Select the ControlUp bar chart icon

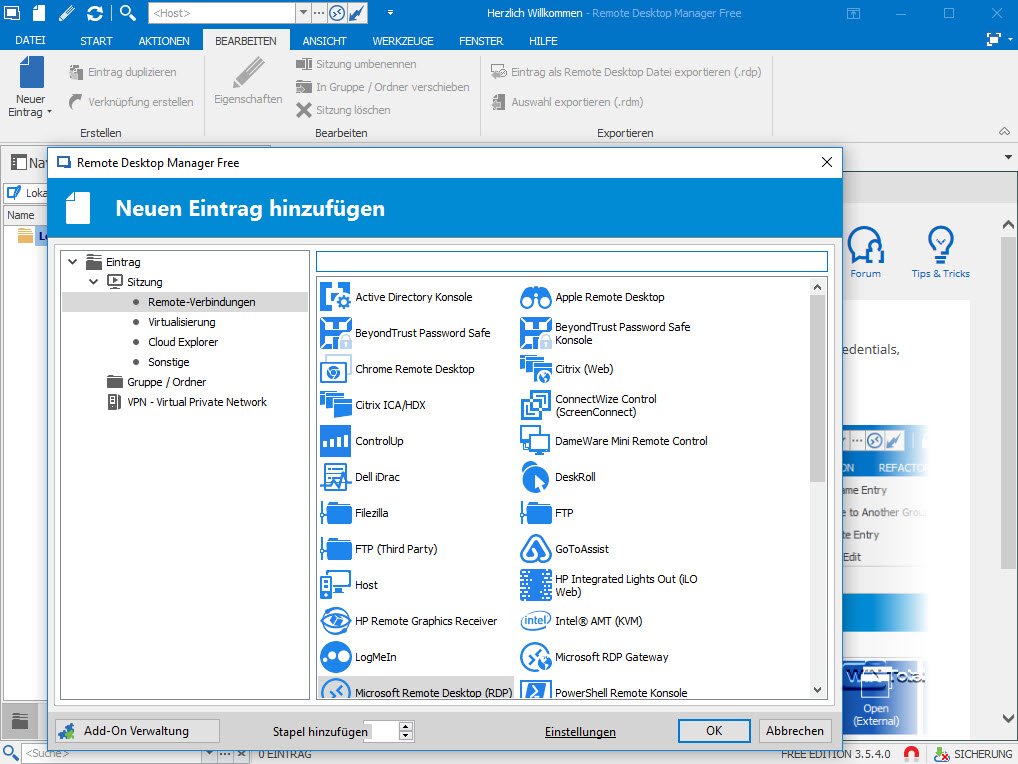pyautogui.click(x=334, y=441)
